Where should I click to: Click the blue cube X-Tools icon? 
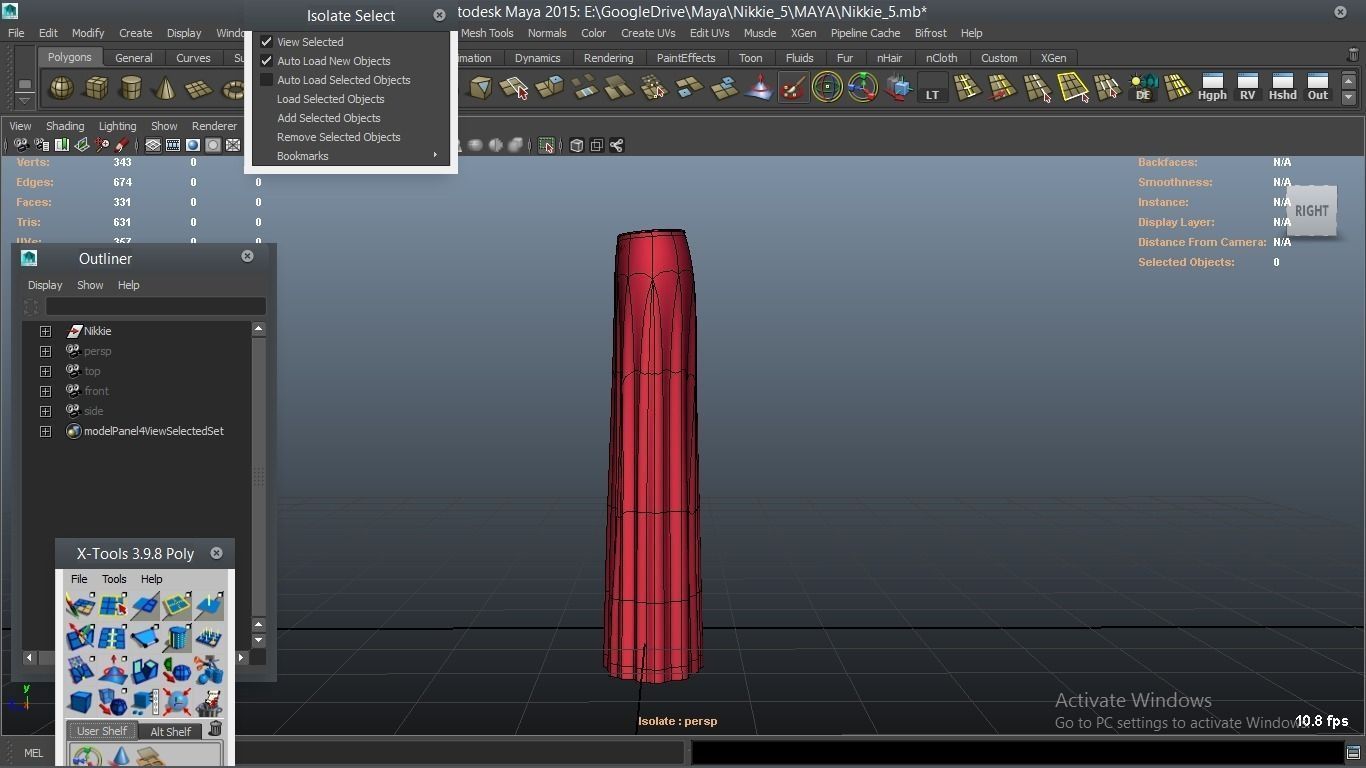click(x=80, y=702)
